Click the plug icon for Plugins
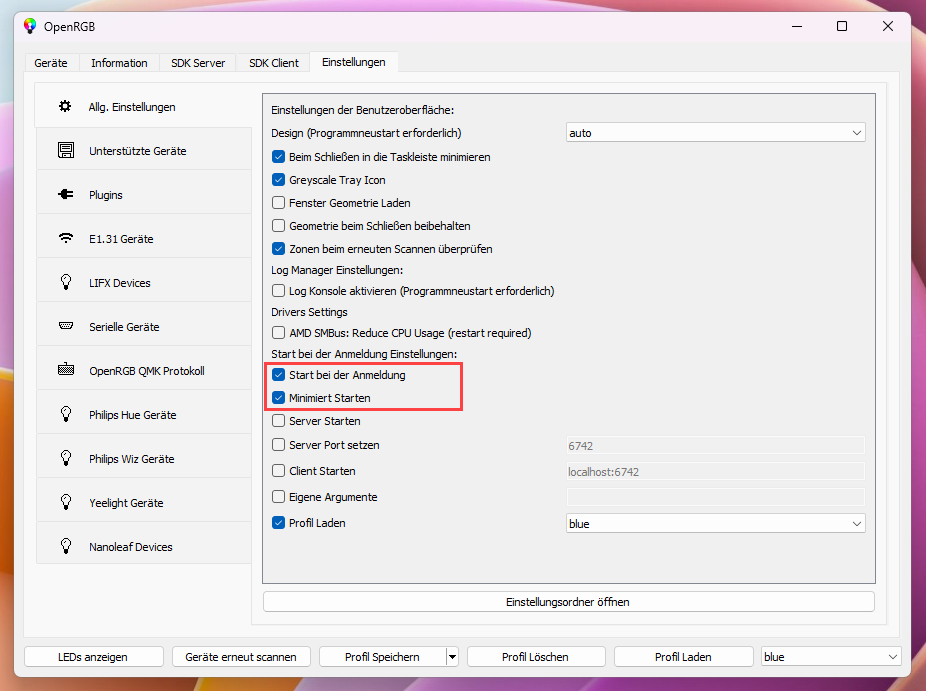The height and width of the screenshot is (691, 926). pos(66,194)
